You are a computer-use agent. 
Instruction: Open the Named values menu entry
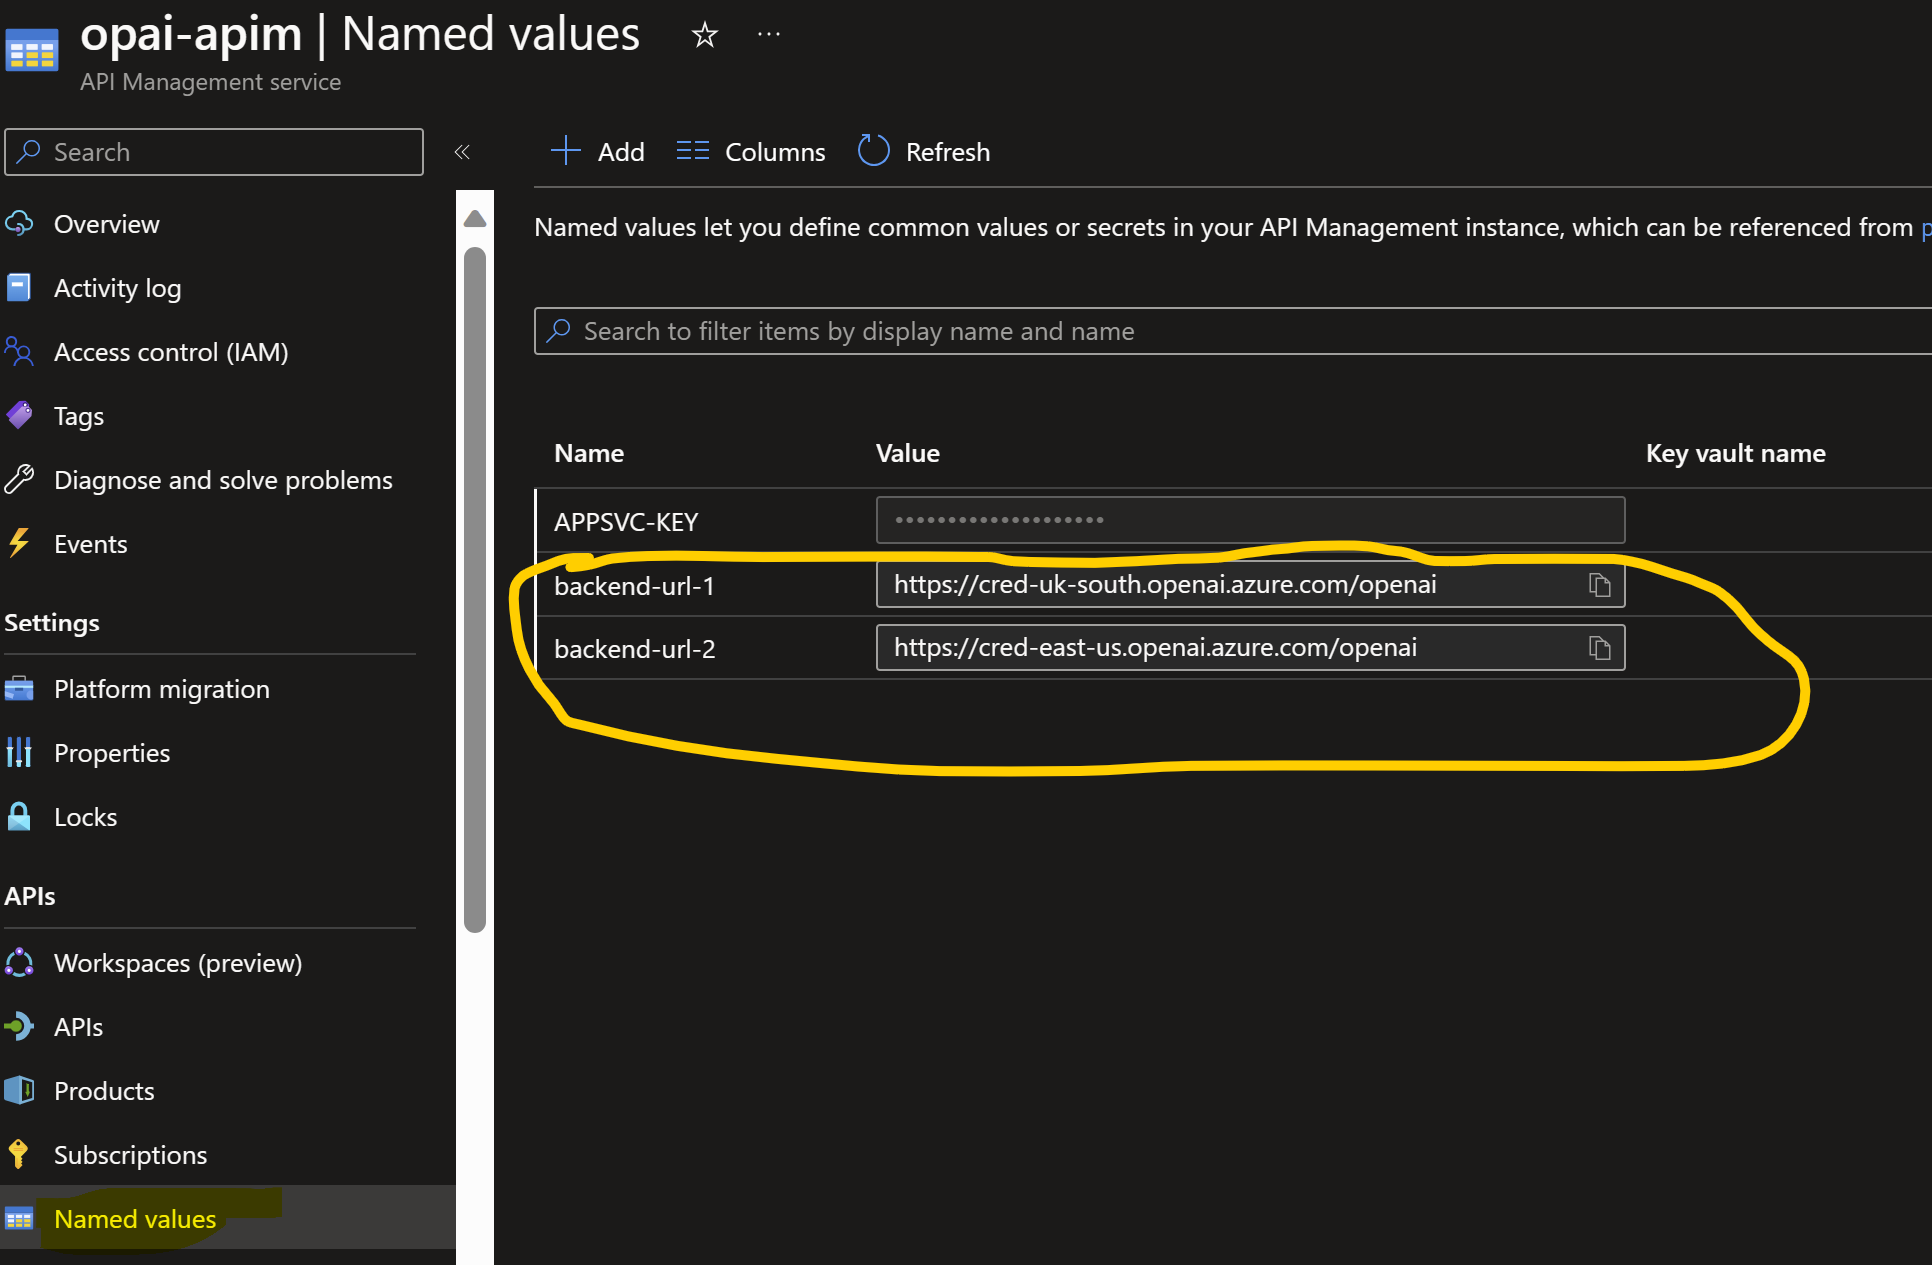[134, 1218]
